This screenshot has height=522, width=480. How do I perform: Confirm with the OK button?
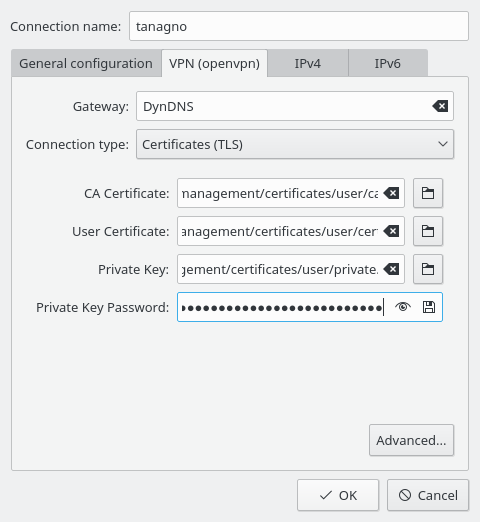338,495
